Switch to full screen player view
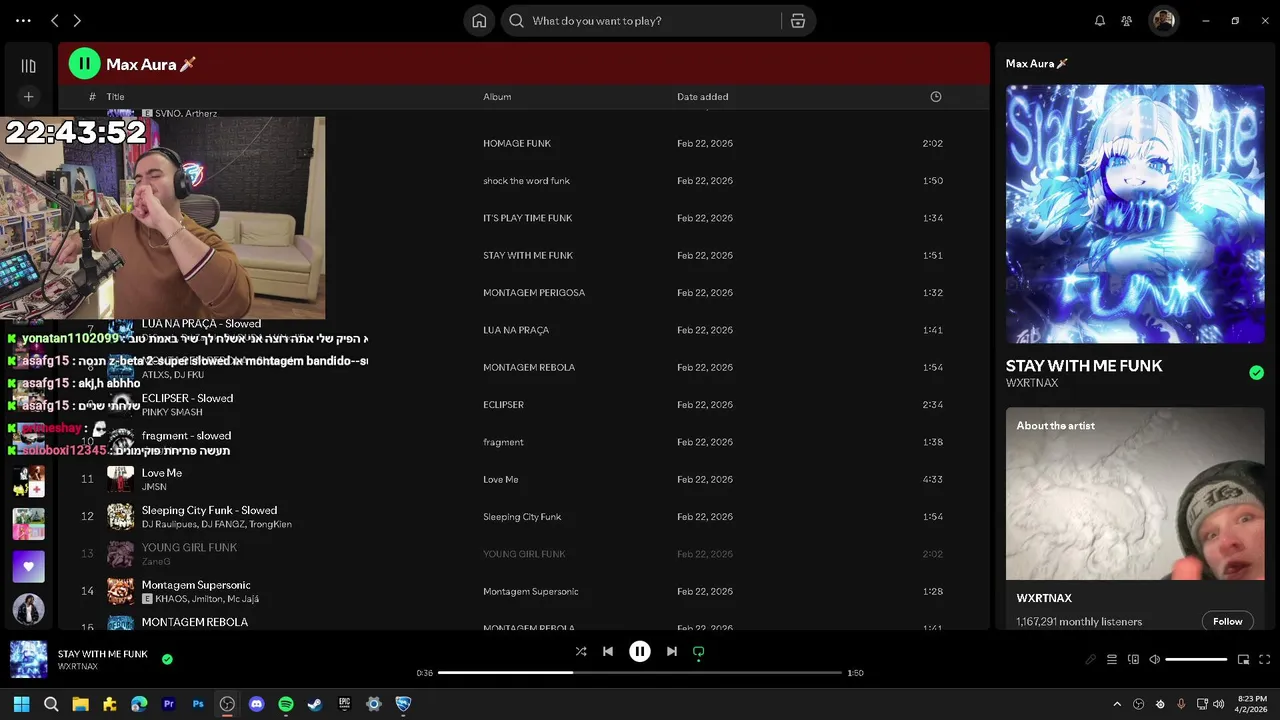 click(x=1265, y=660)
